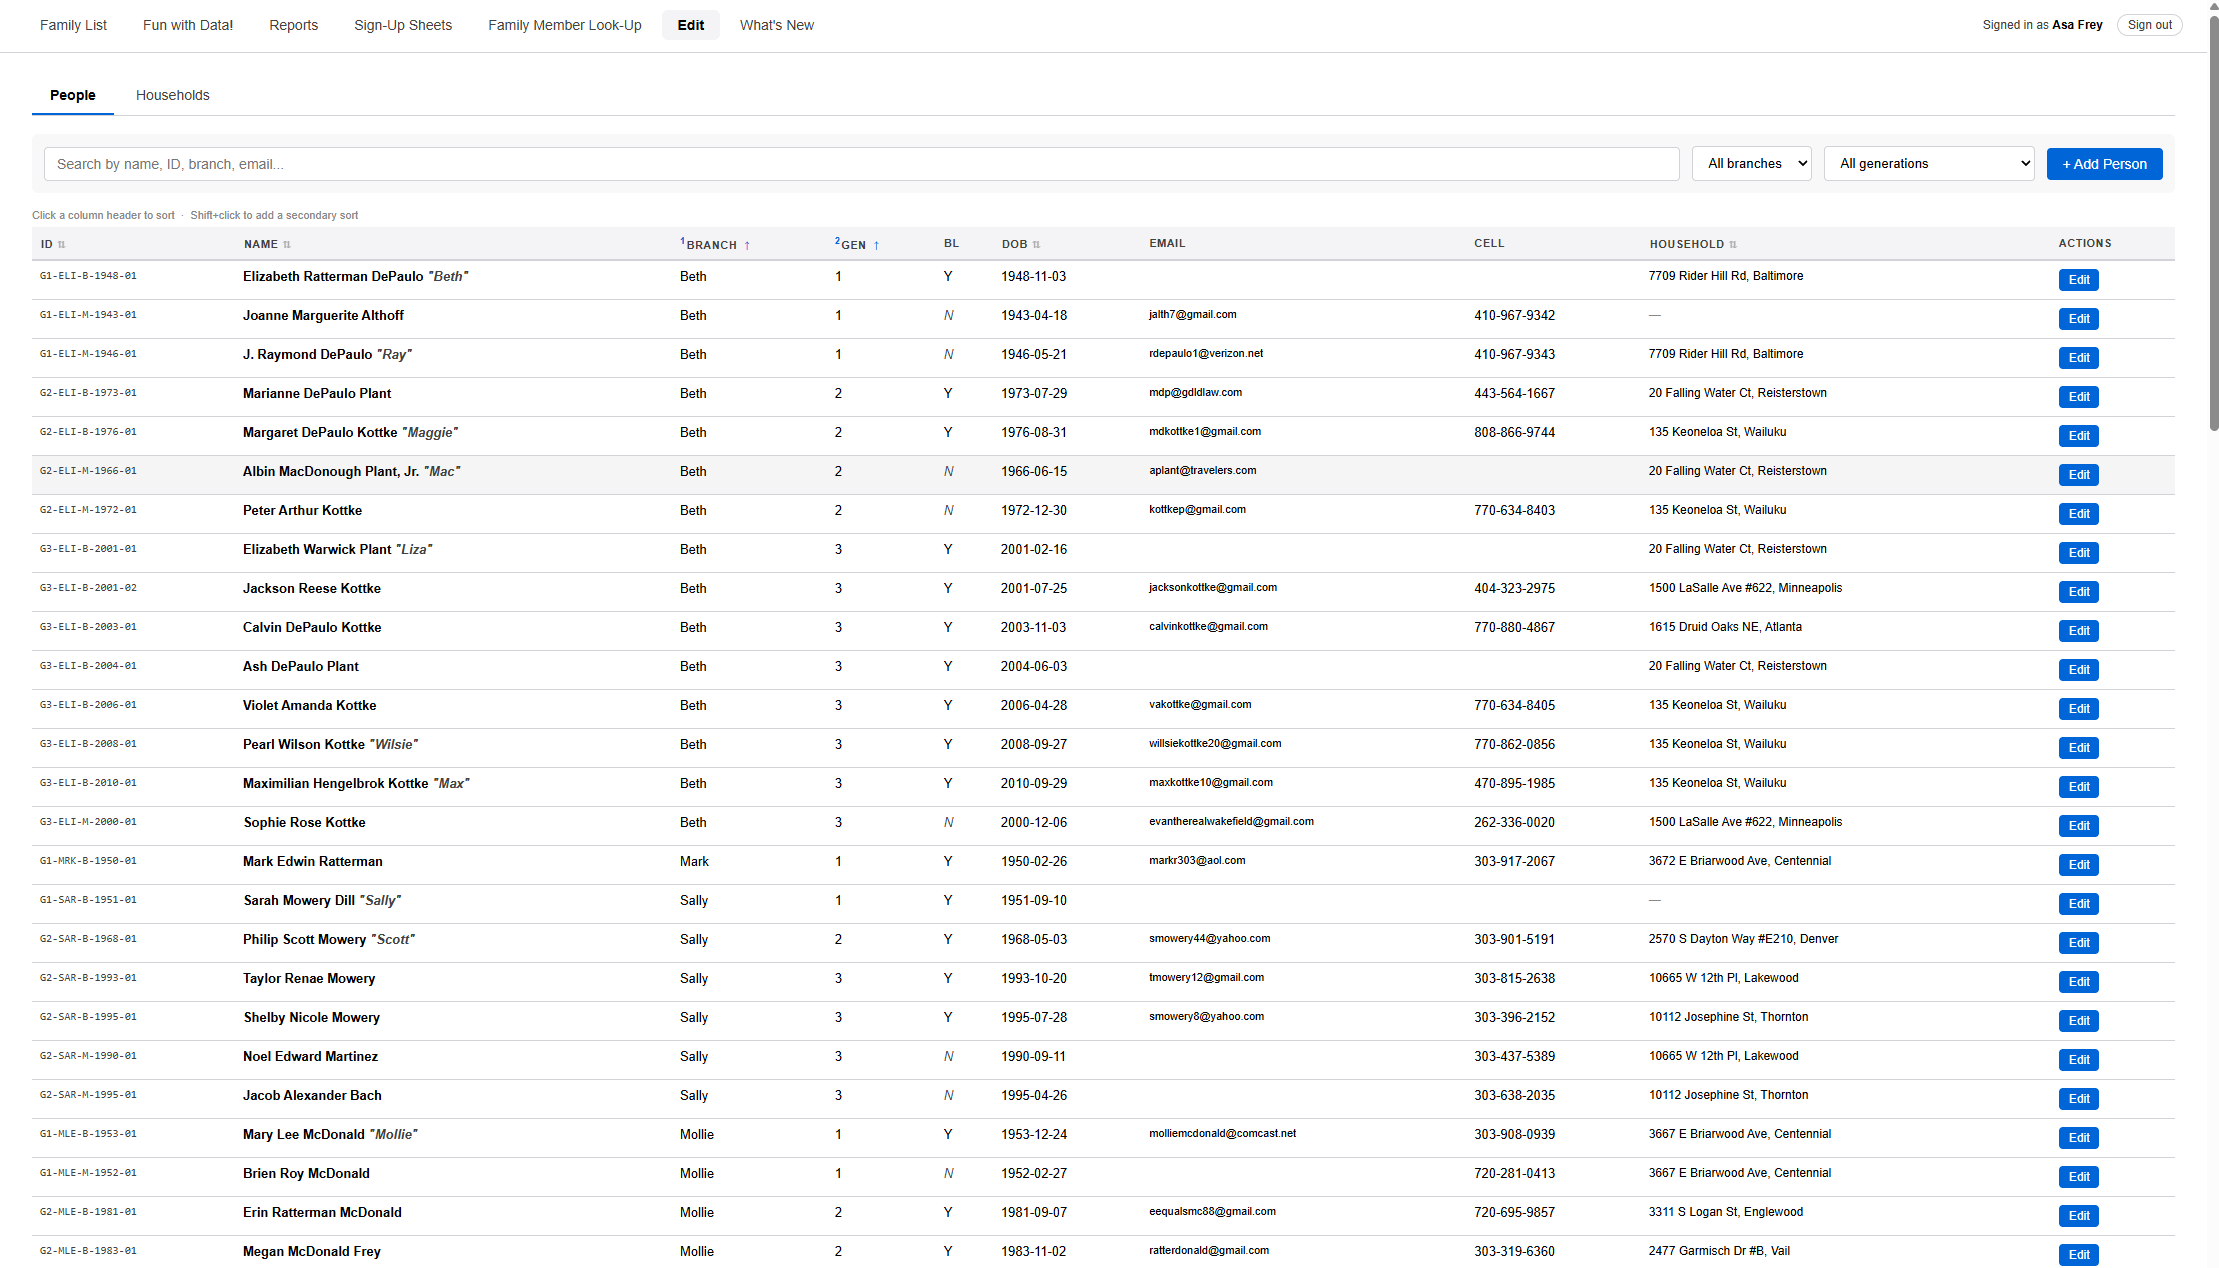This screenshot has width=2219, height=1268.
Task: Edit Sophie Rose Kottke's record
Action: tap(2078, 826)
